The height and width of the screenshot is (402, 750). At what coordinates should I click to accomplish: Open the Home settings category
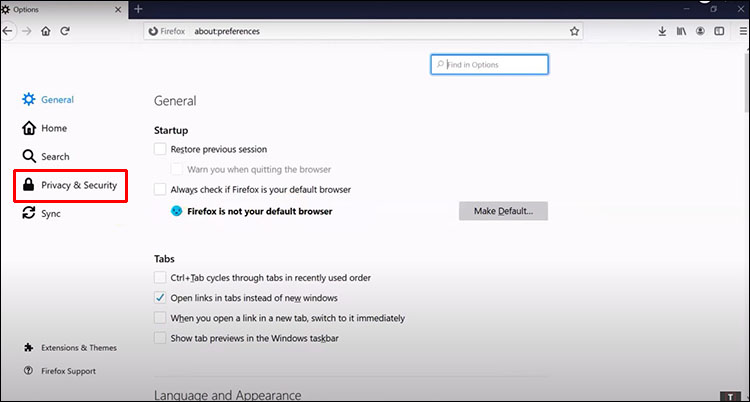[x=44, y=128]
